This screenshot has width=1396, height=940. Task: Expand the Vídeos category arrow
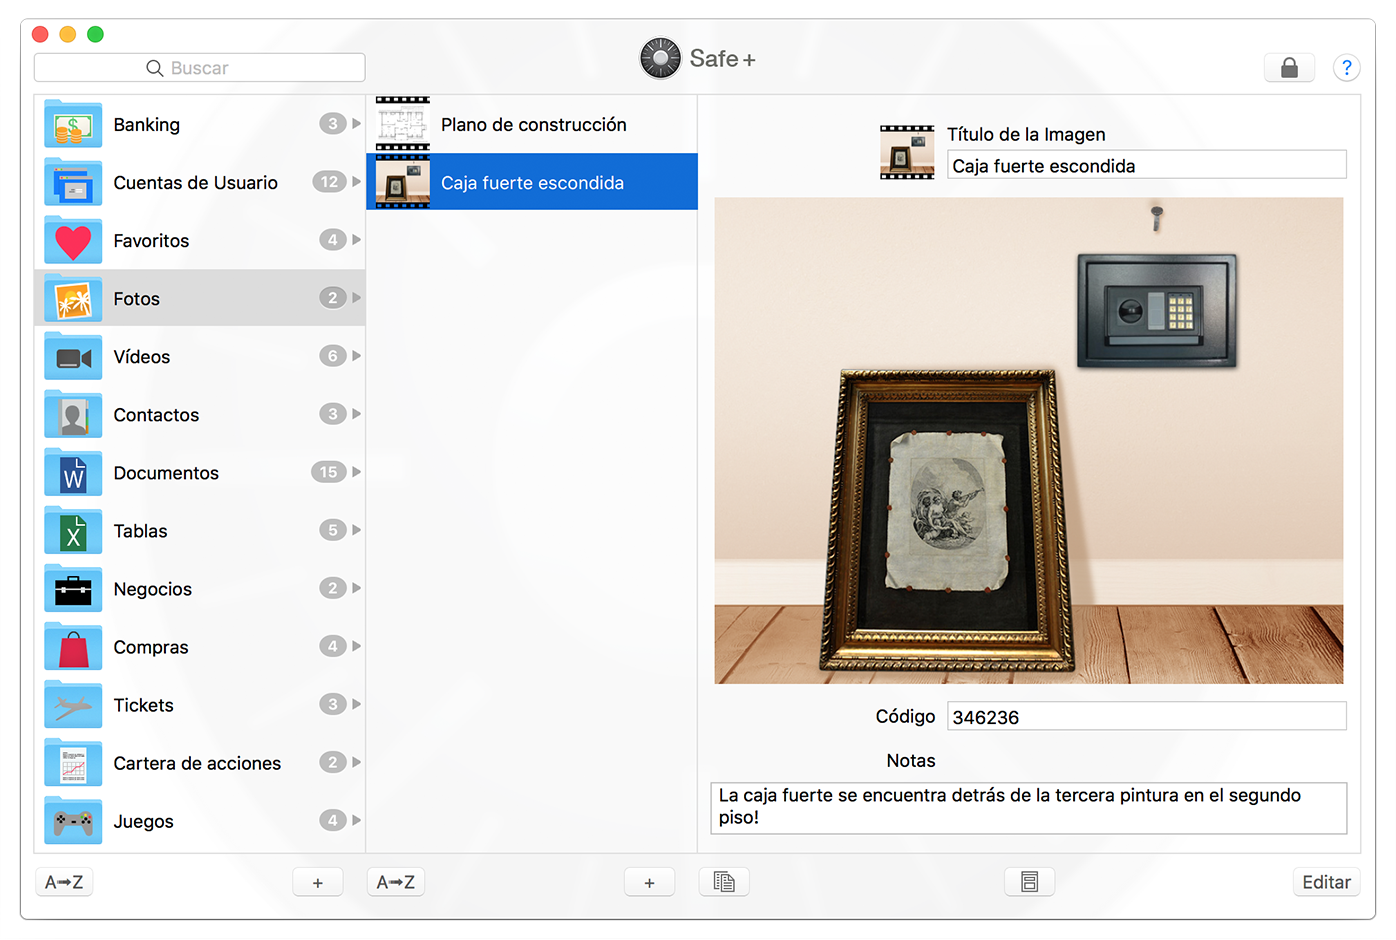pyautogui.click(x=356, y=356)
